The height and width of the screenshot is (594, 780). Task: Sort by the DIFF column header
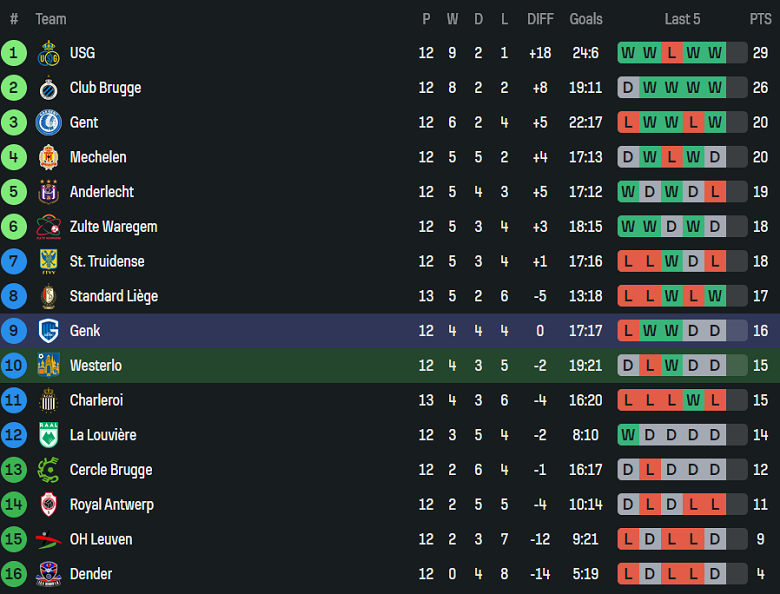[x=540, y=19]
